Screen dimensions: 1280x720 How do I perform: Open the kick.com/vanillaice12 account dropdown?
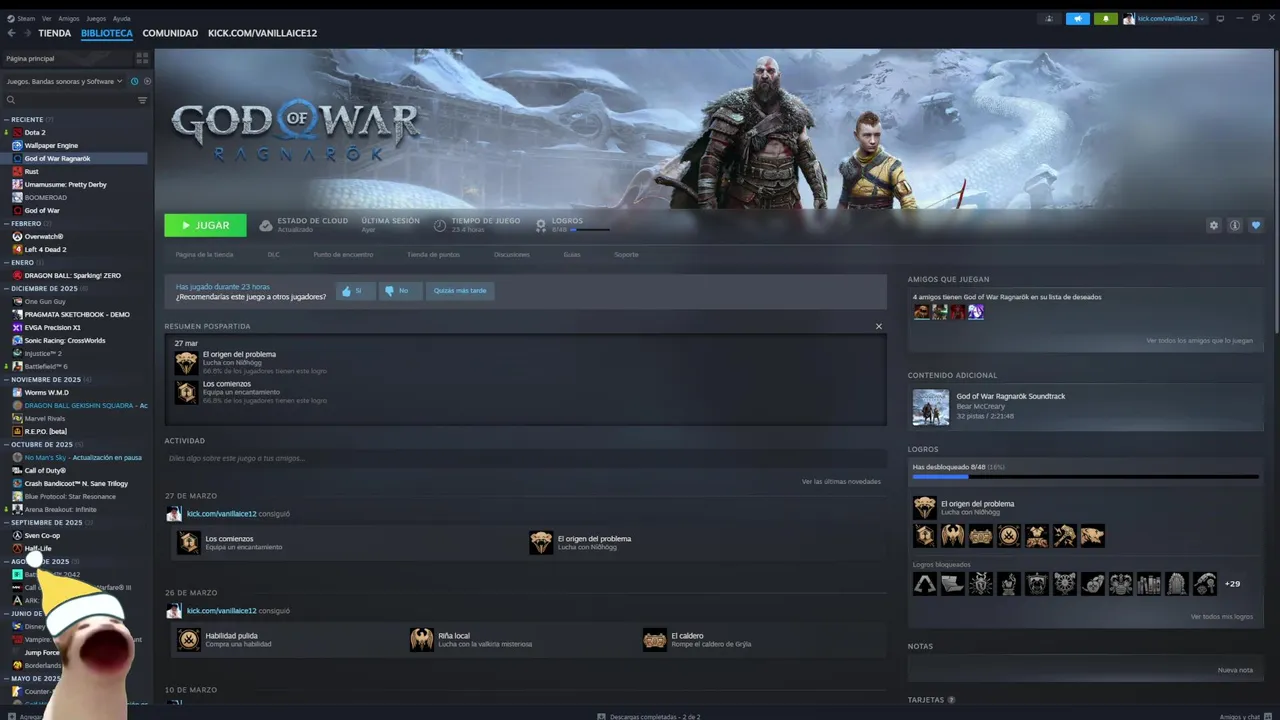pos(1165,18)
